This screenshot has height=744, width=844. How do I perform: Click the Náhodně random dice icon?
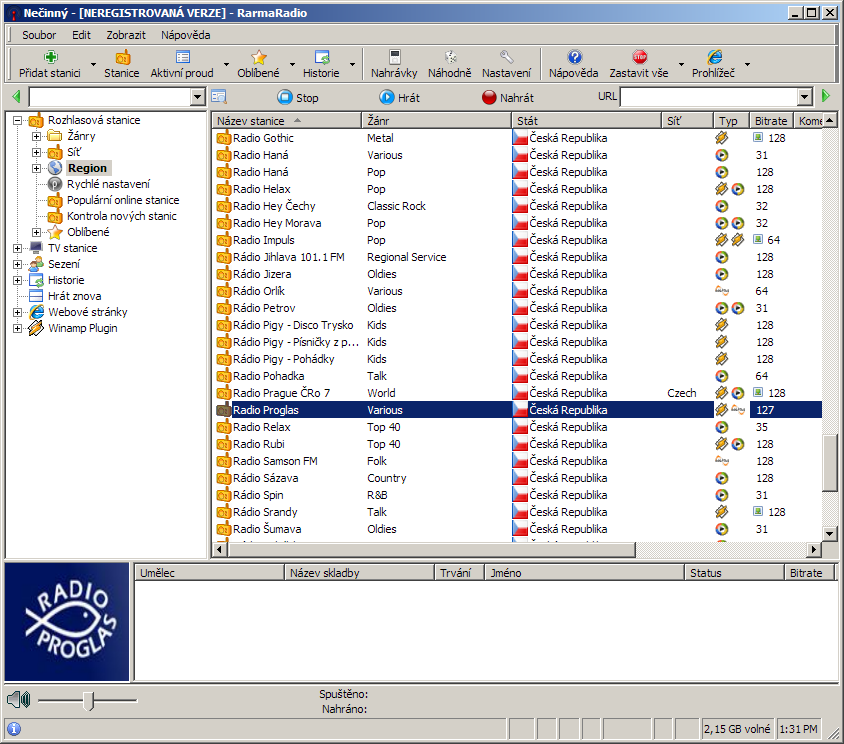[451, 57]
